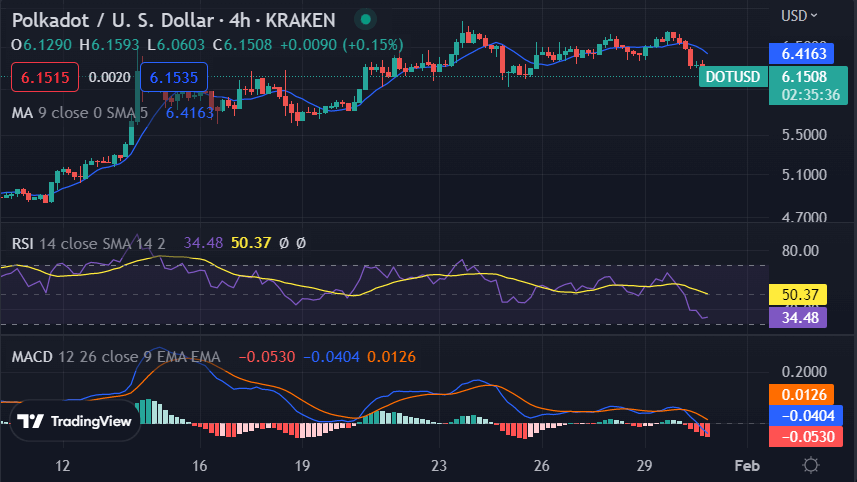Click the 5.5000 price axis level
Screen dimensions: 857x482
804,135
